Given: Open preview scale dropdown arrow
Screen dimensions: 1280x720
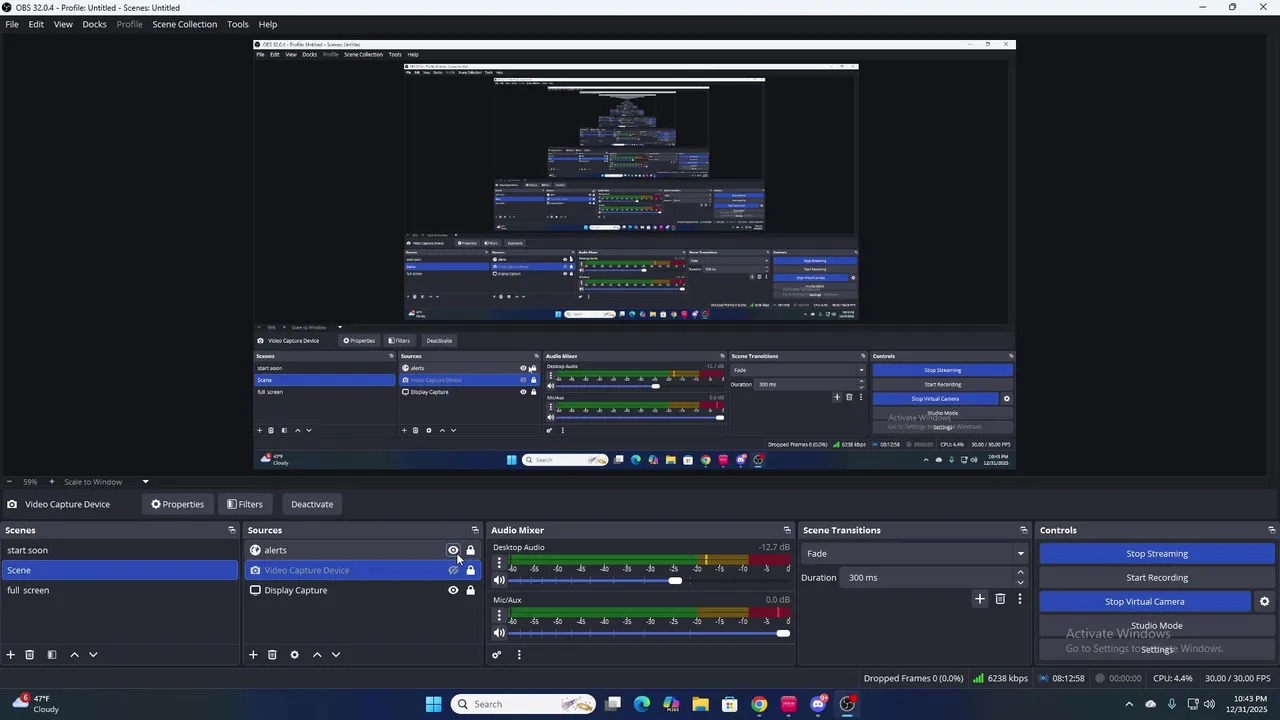Looking at the screenshot, I should [x=145, y=482].
